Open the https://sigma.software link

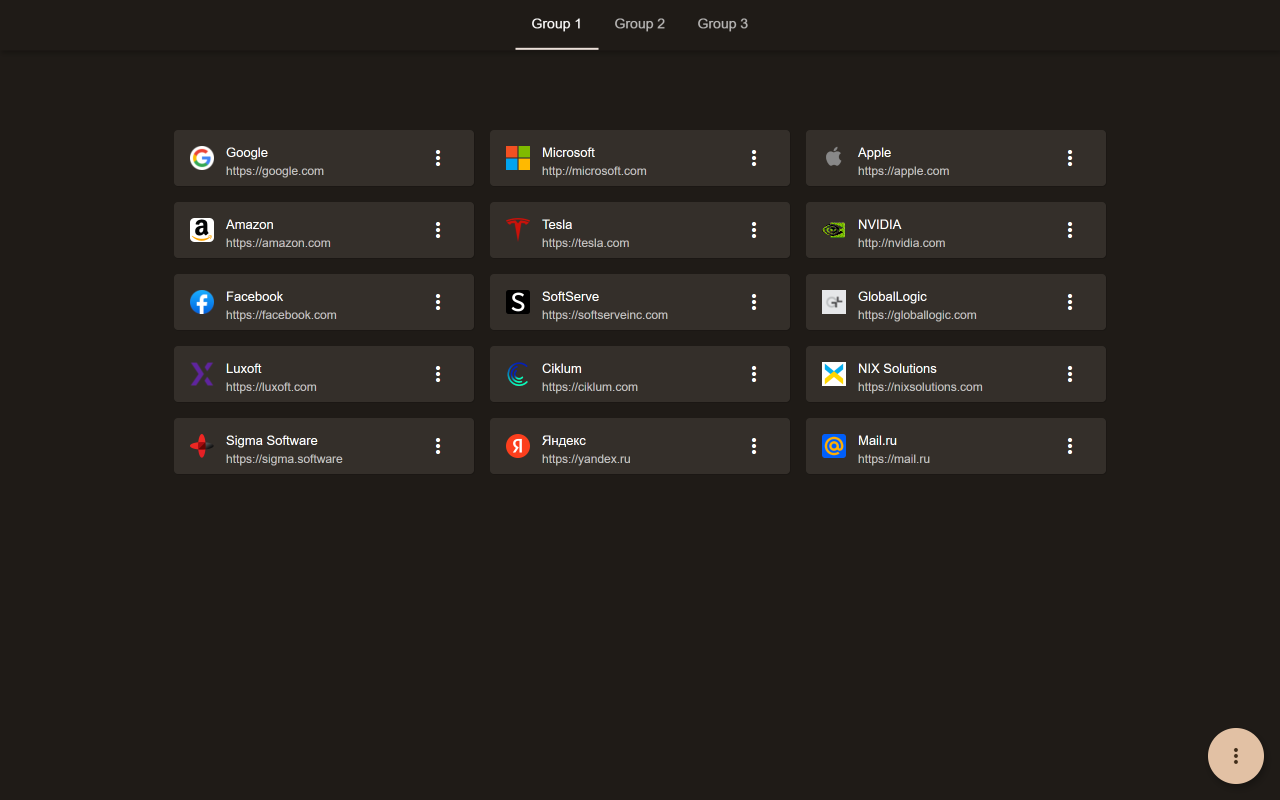(284, 459)
